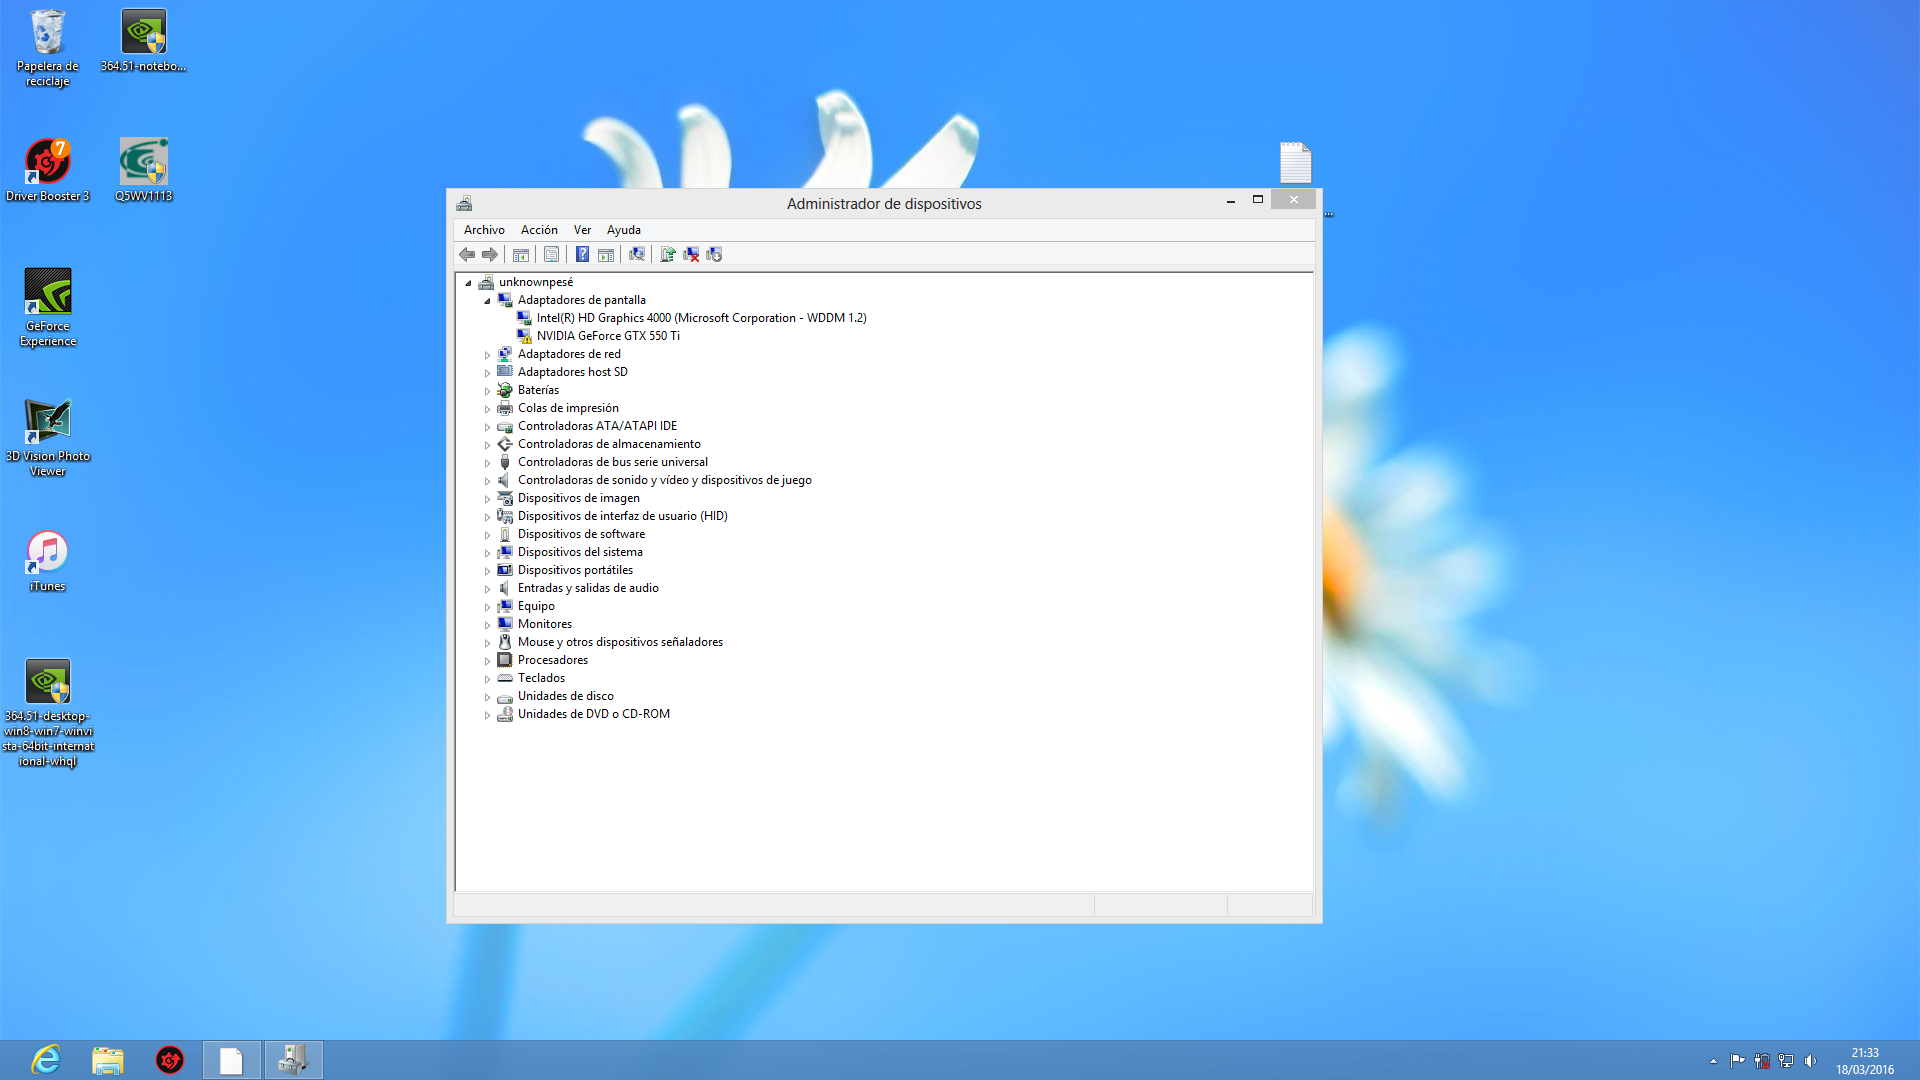Select the Equipo tree item

point(536,606)
